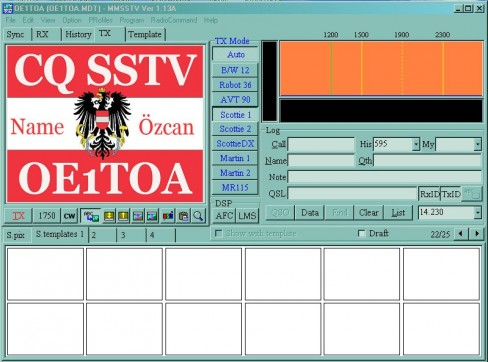Toggle the AFC DSP button
488x362 pixels.
click(x=224, y=216)
